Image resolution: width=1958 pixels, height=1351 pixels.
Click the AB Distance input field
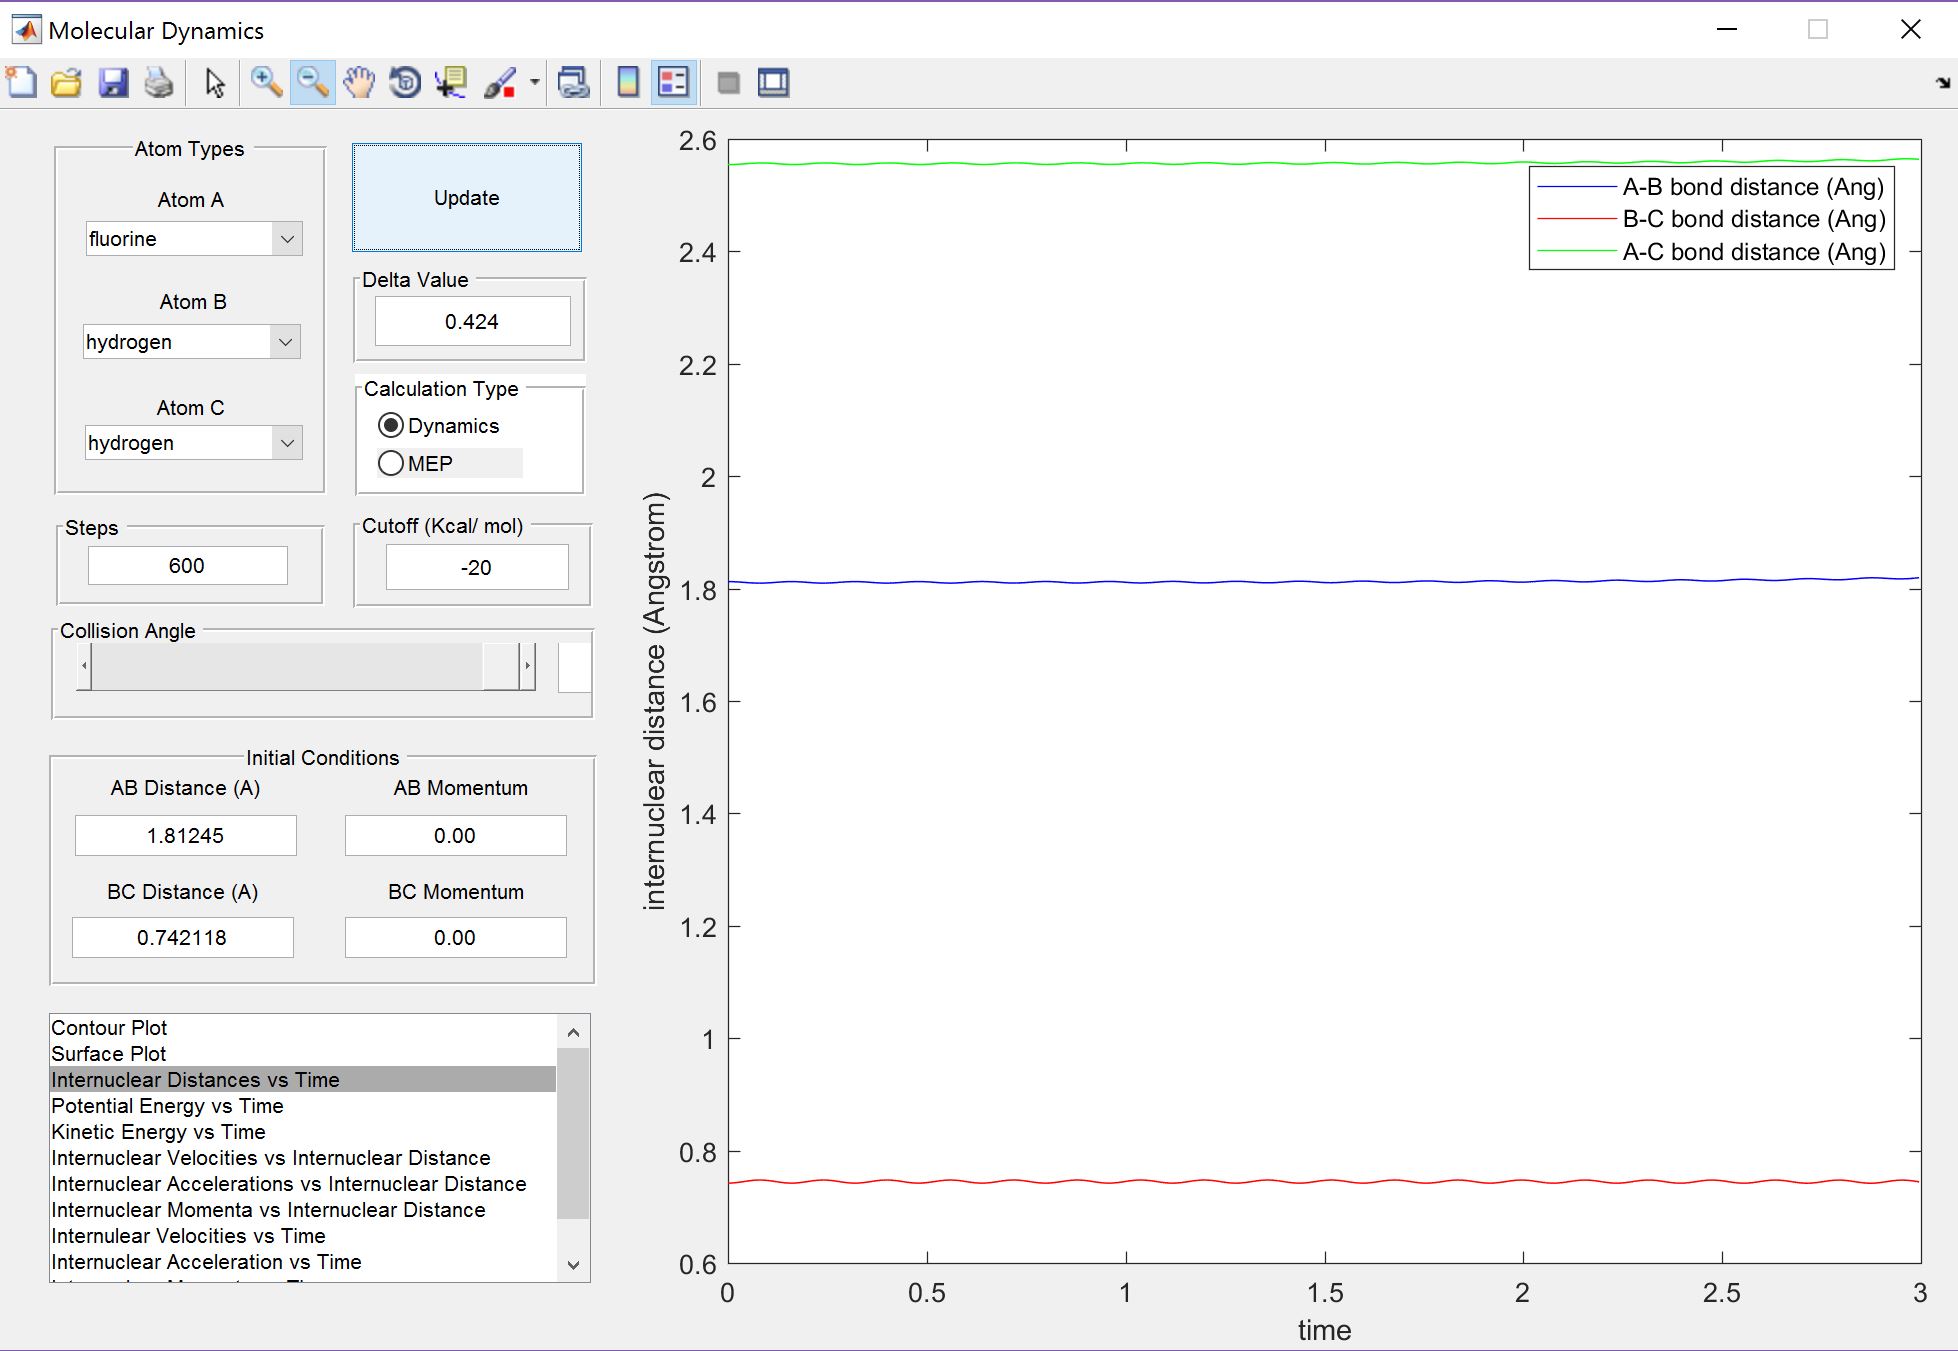coord(186,836)
